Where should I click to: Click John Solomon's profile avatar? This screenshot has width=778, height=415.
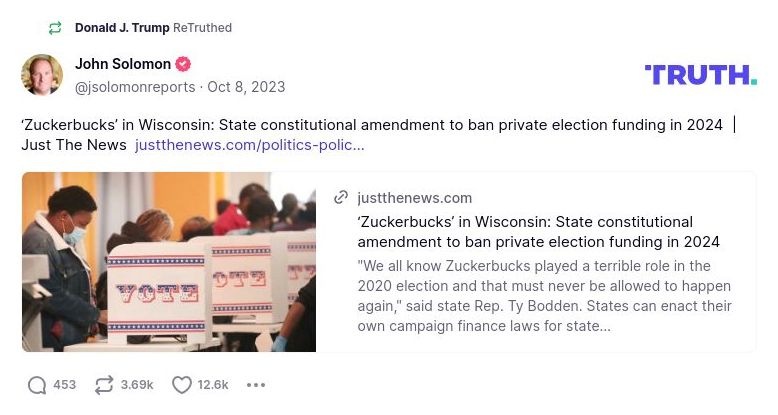pyautogui.click(x=42, y=75)
